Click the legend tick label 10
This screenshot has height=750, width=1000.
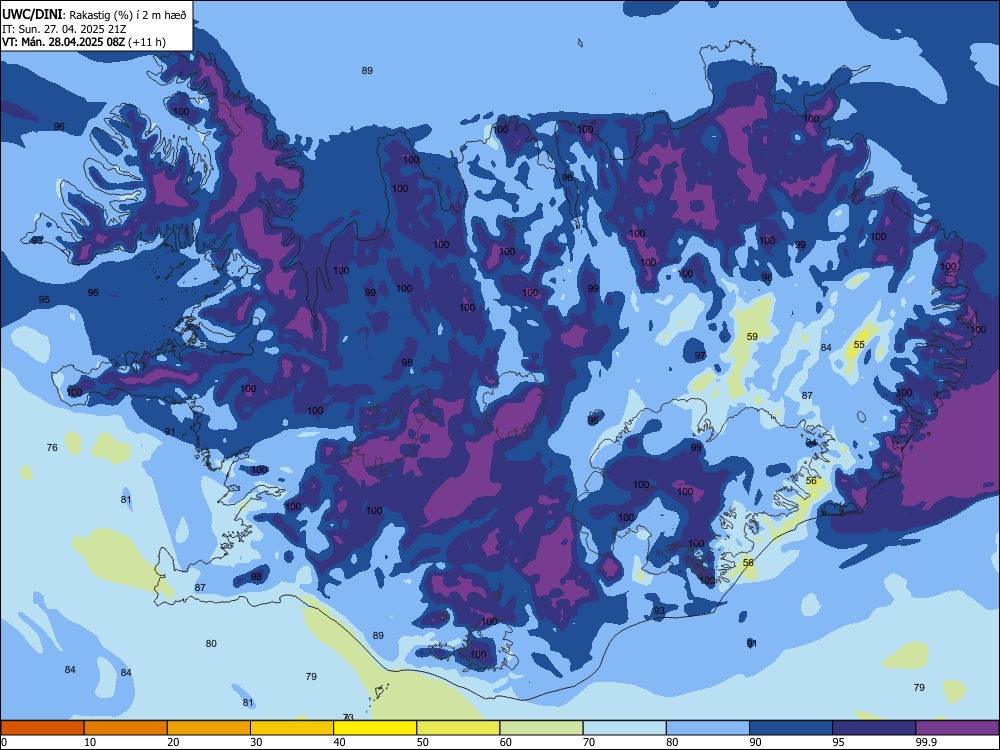point(90,742)
